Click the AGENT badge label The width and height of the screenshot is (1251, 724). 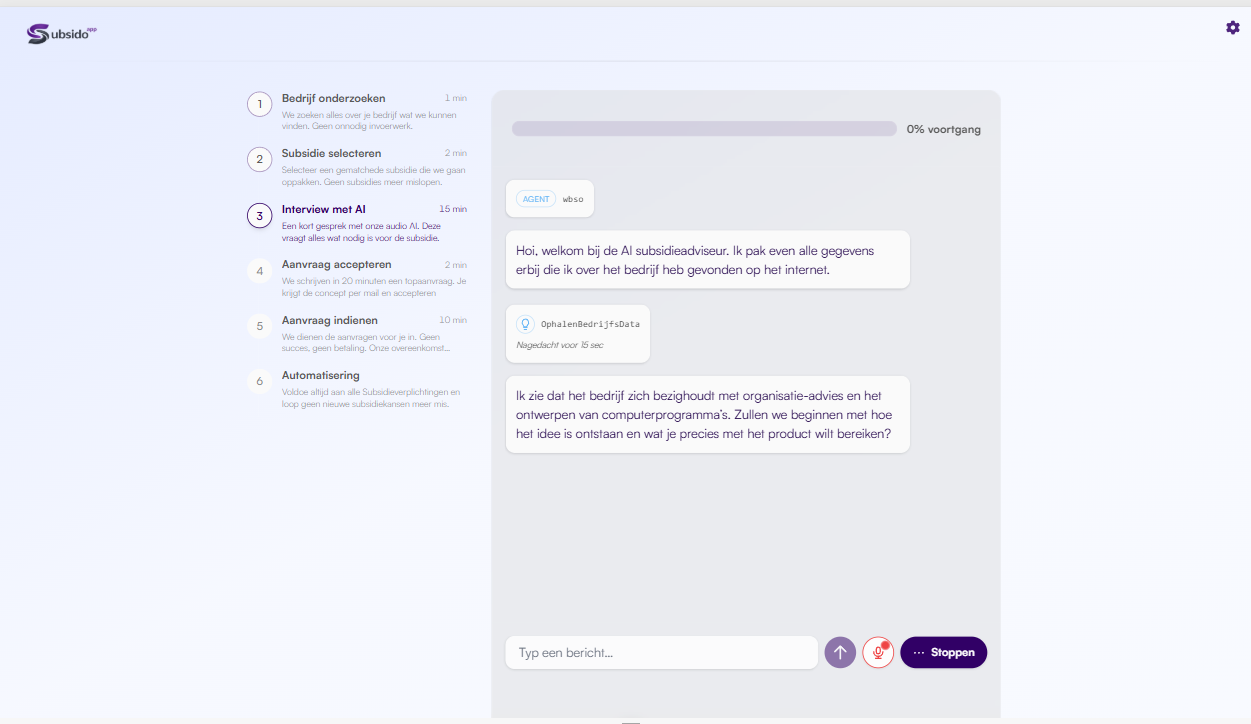[536, 199]
